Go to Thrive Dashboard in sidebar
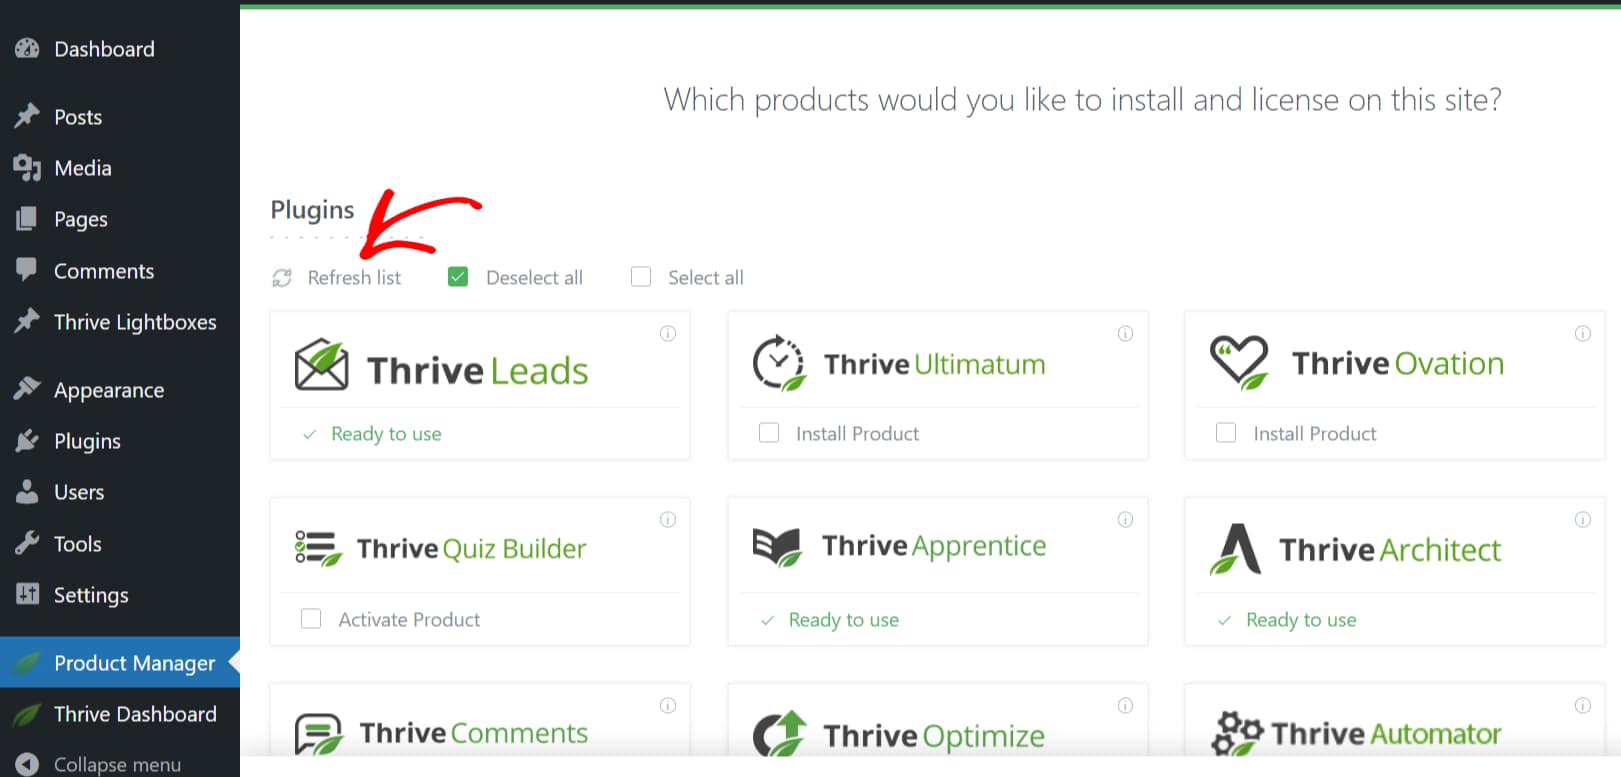1621x777 pixels. (134, 714)
